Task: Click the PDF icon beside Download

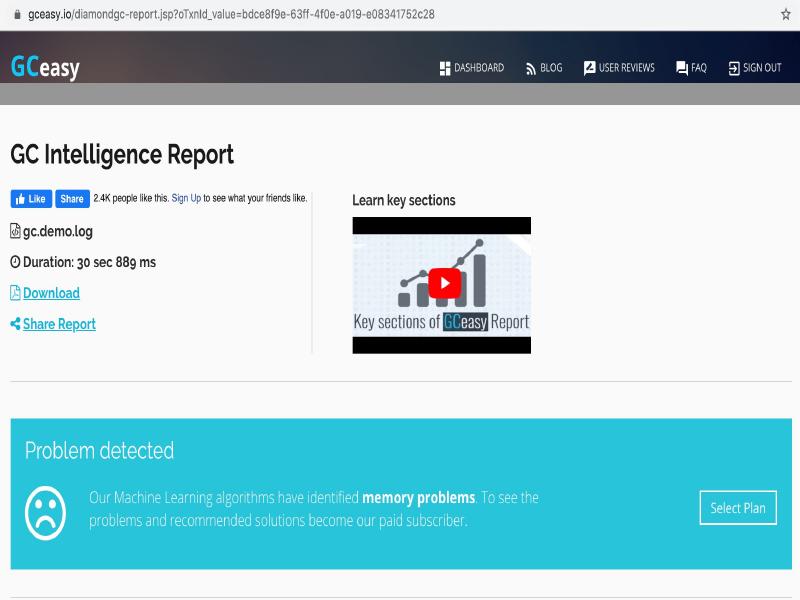Action: 15,293
